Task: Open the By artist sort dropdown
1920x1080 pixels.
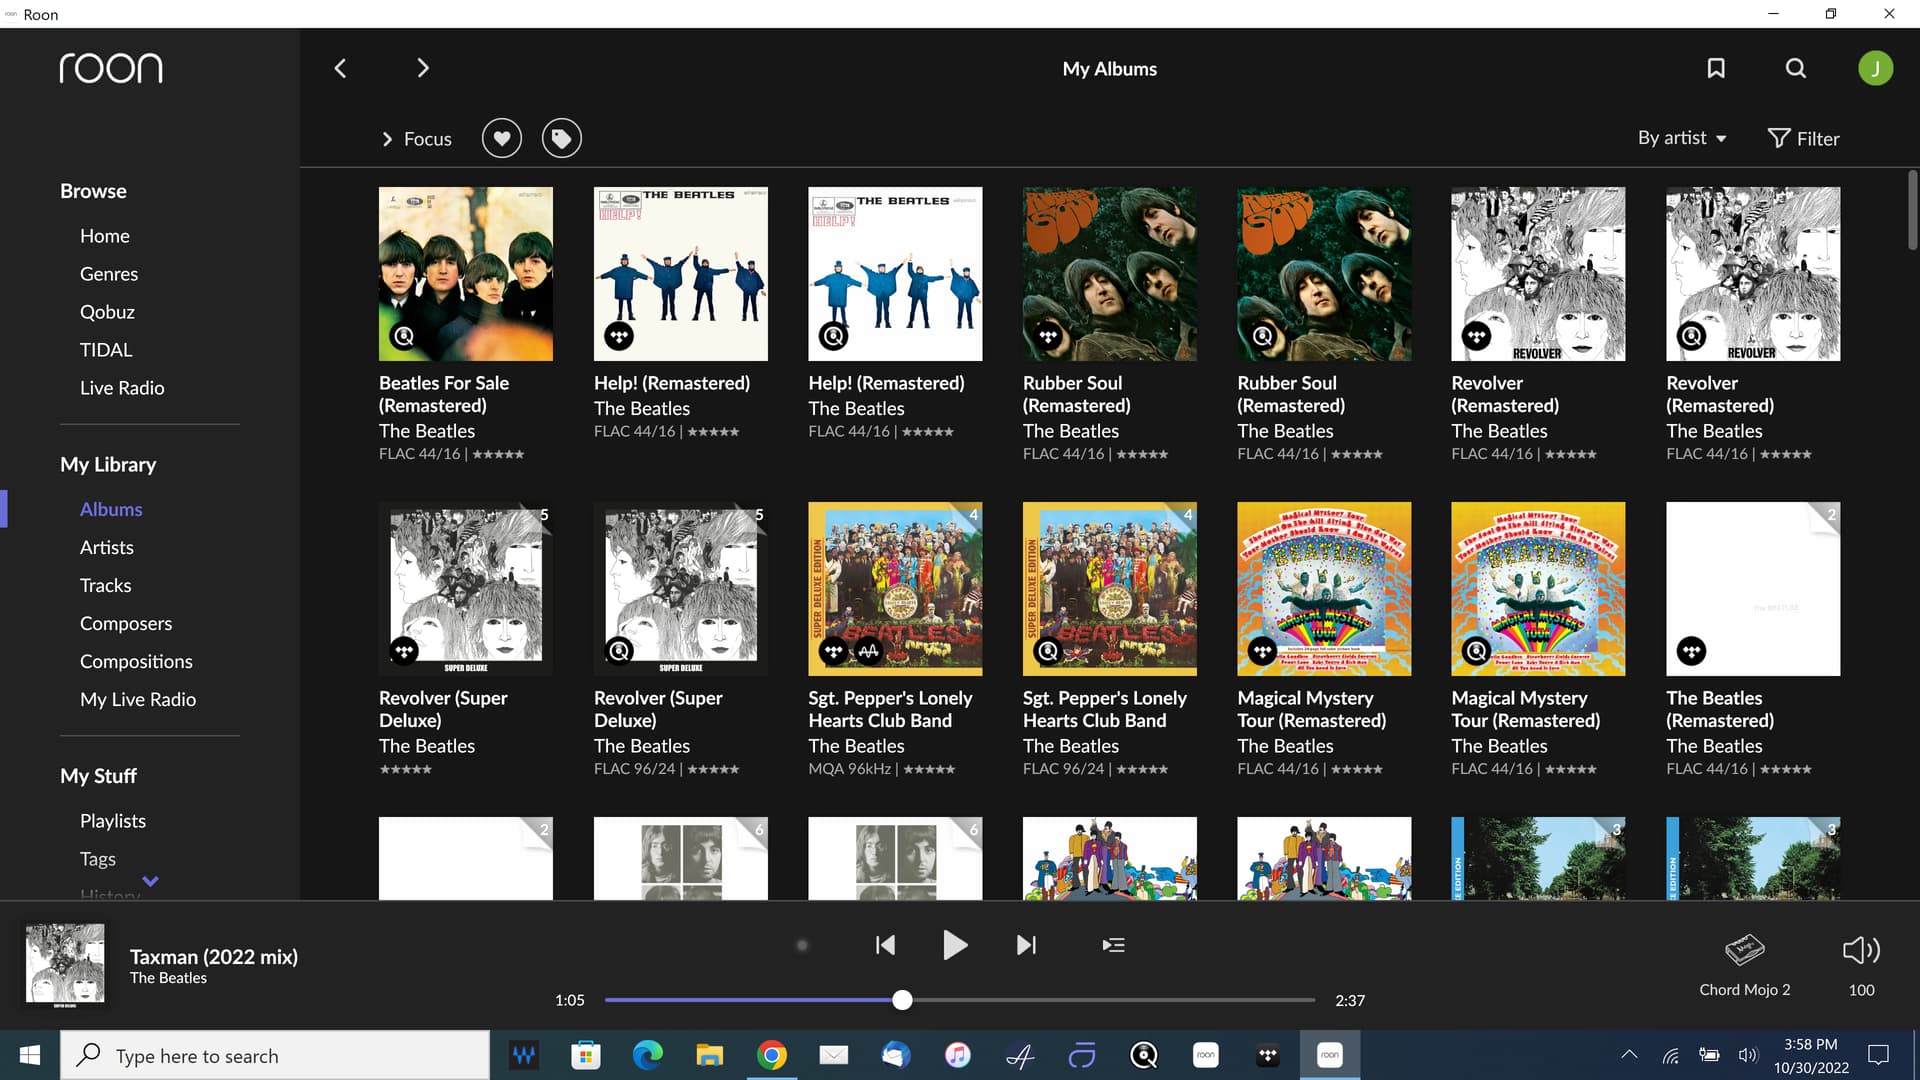Action: pyautogui.click(x=1682, y=138)
